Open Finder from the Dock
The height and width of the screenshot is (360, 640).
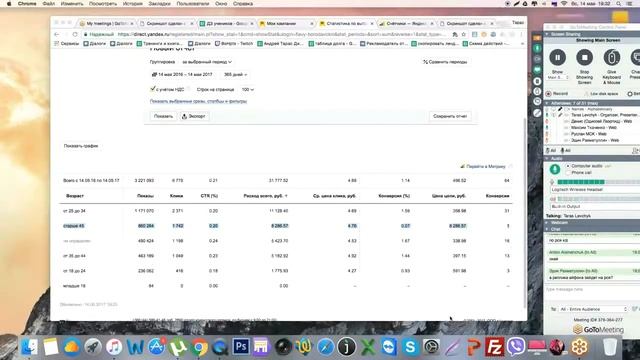coord(29,347)
